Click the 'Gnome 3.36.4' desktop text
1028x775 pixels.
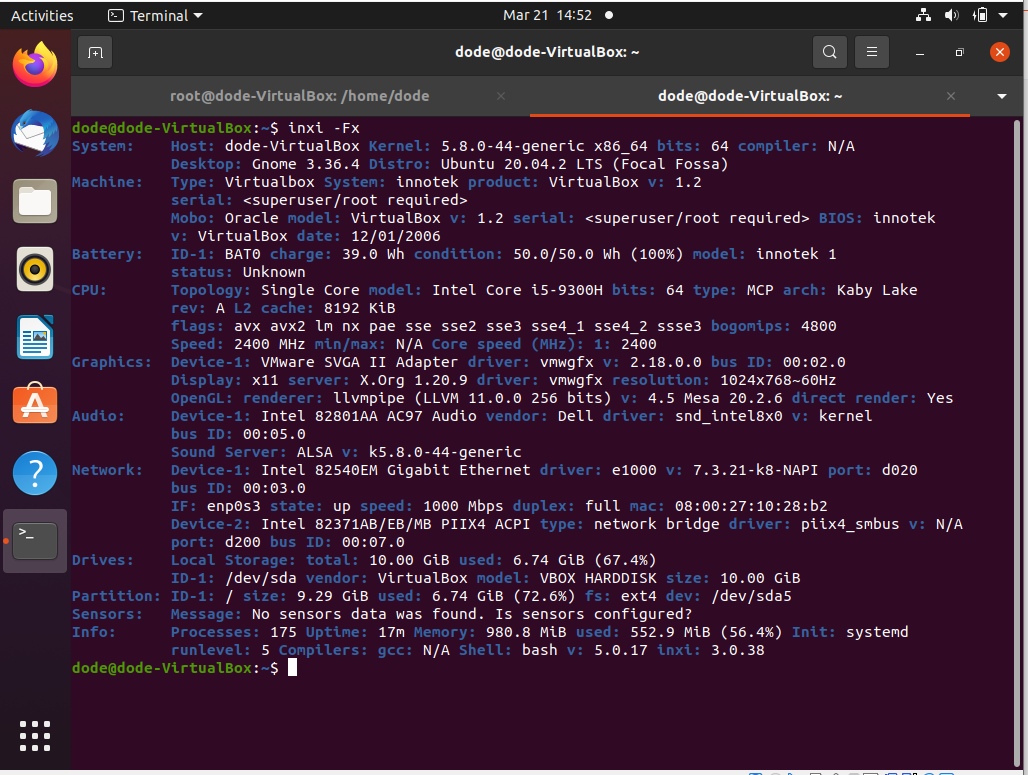coord(306,164)
